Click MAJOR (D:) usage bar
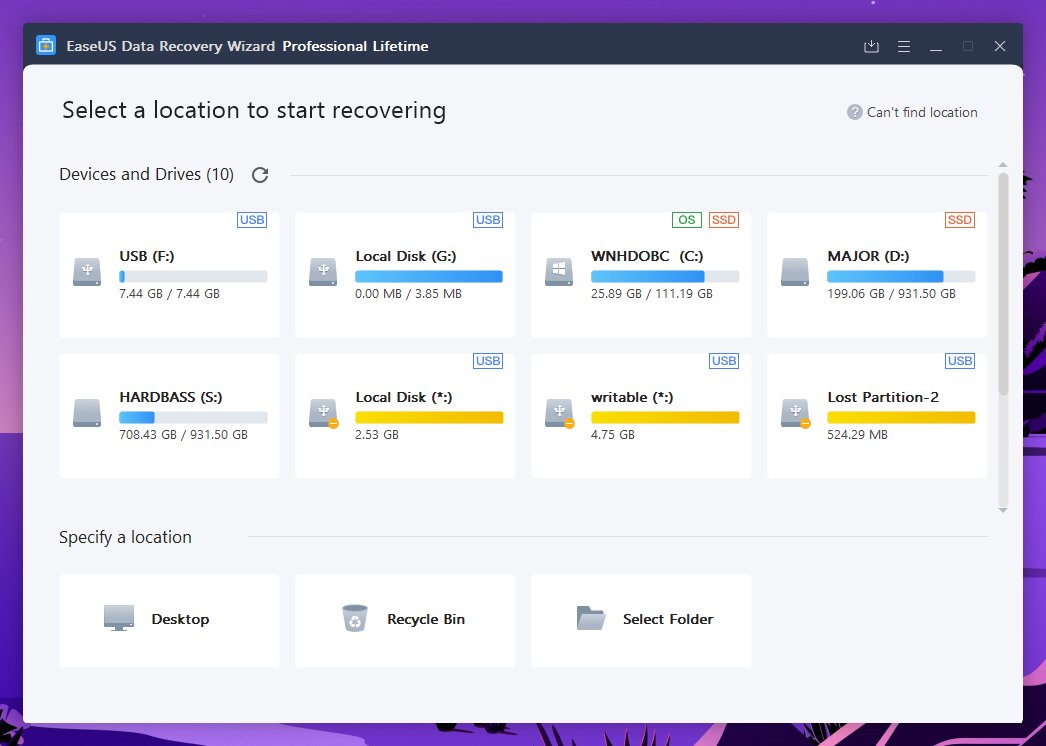 (901, 276)
